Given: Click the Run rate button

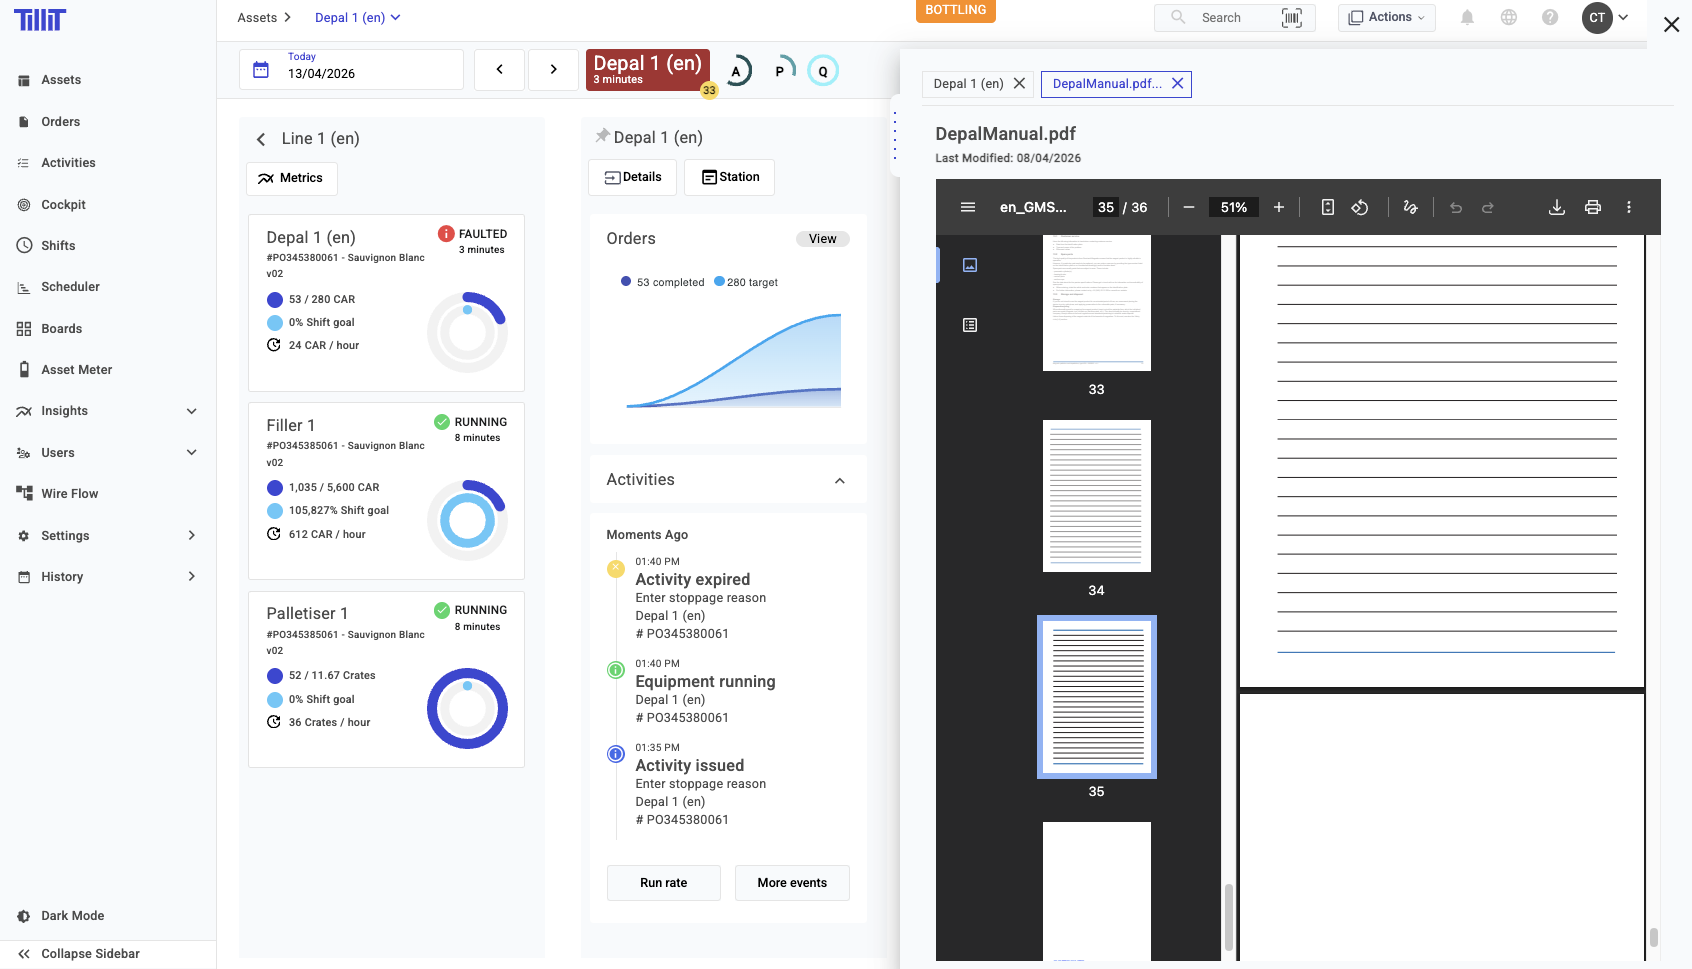Looking at the screenshot, I should [x=663, y=883].
